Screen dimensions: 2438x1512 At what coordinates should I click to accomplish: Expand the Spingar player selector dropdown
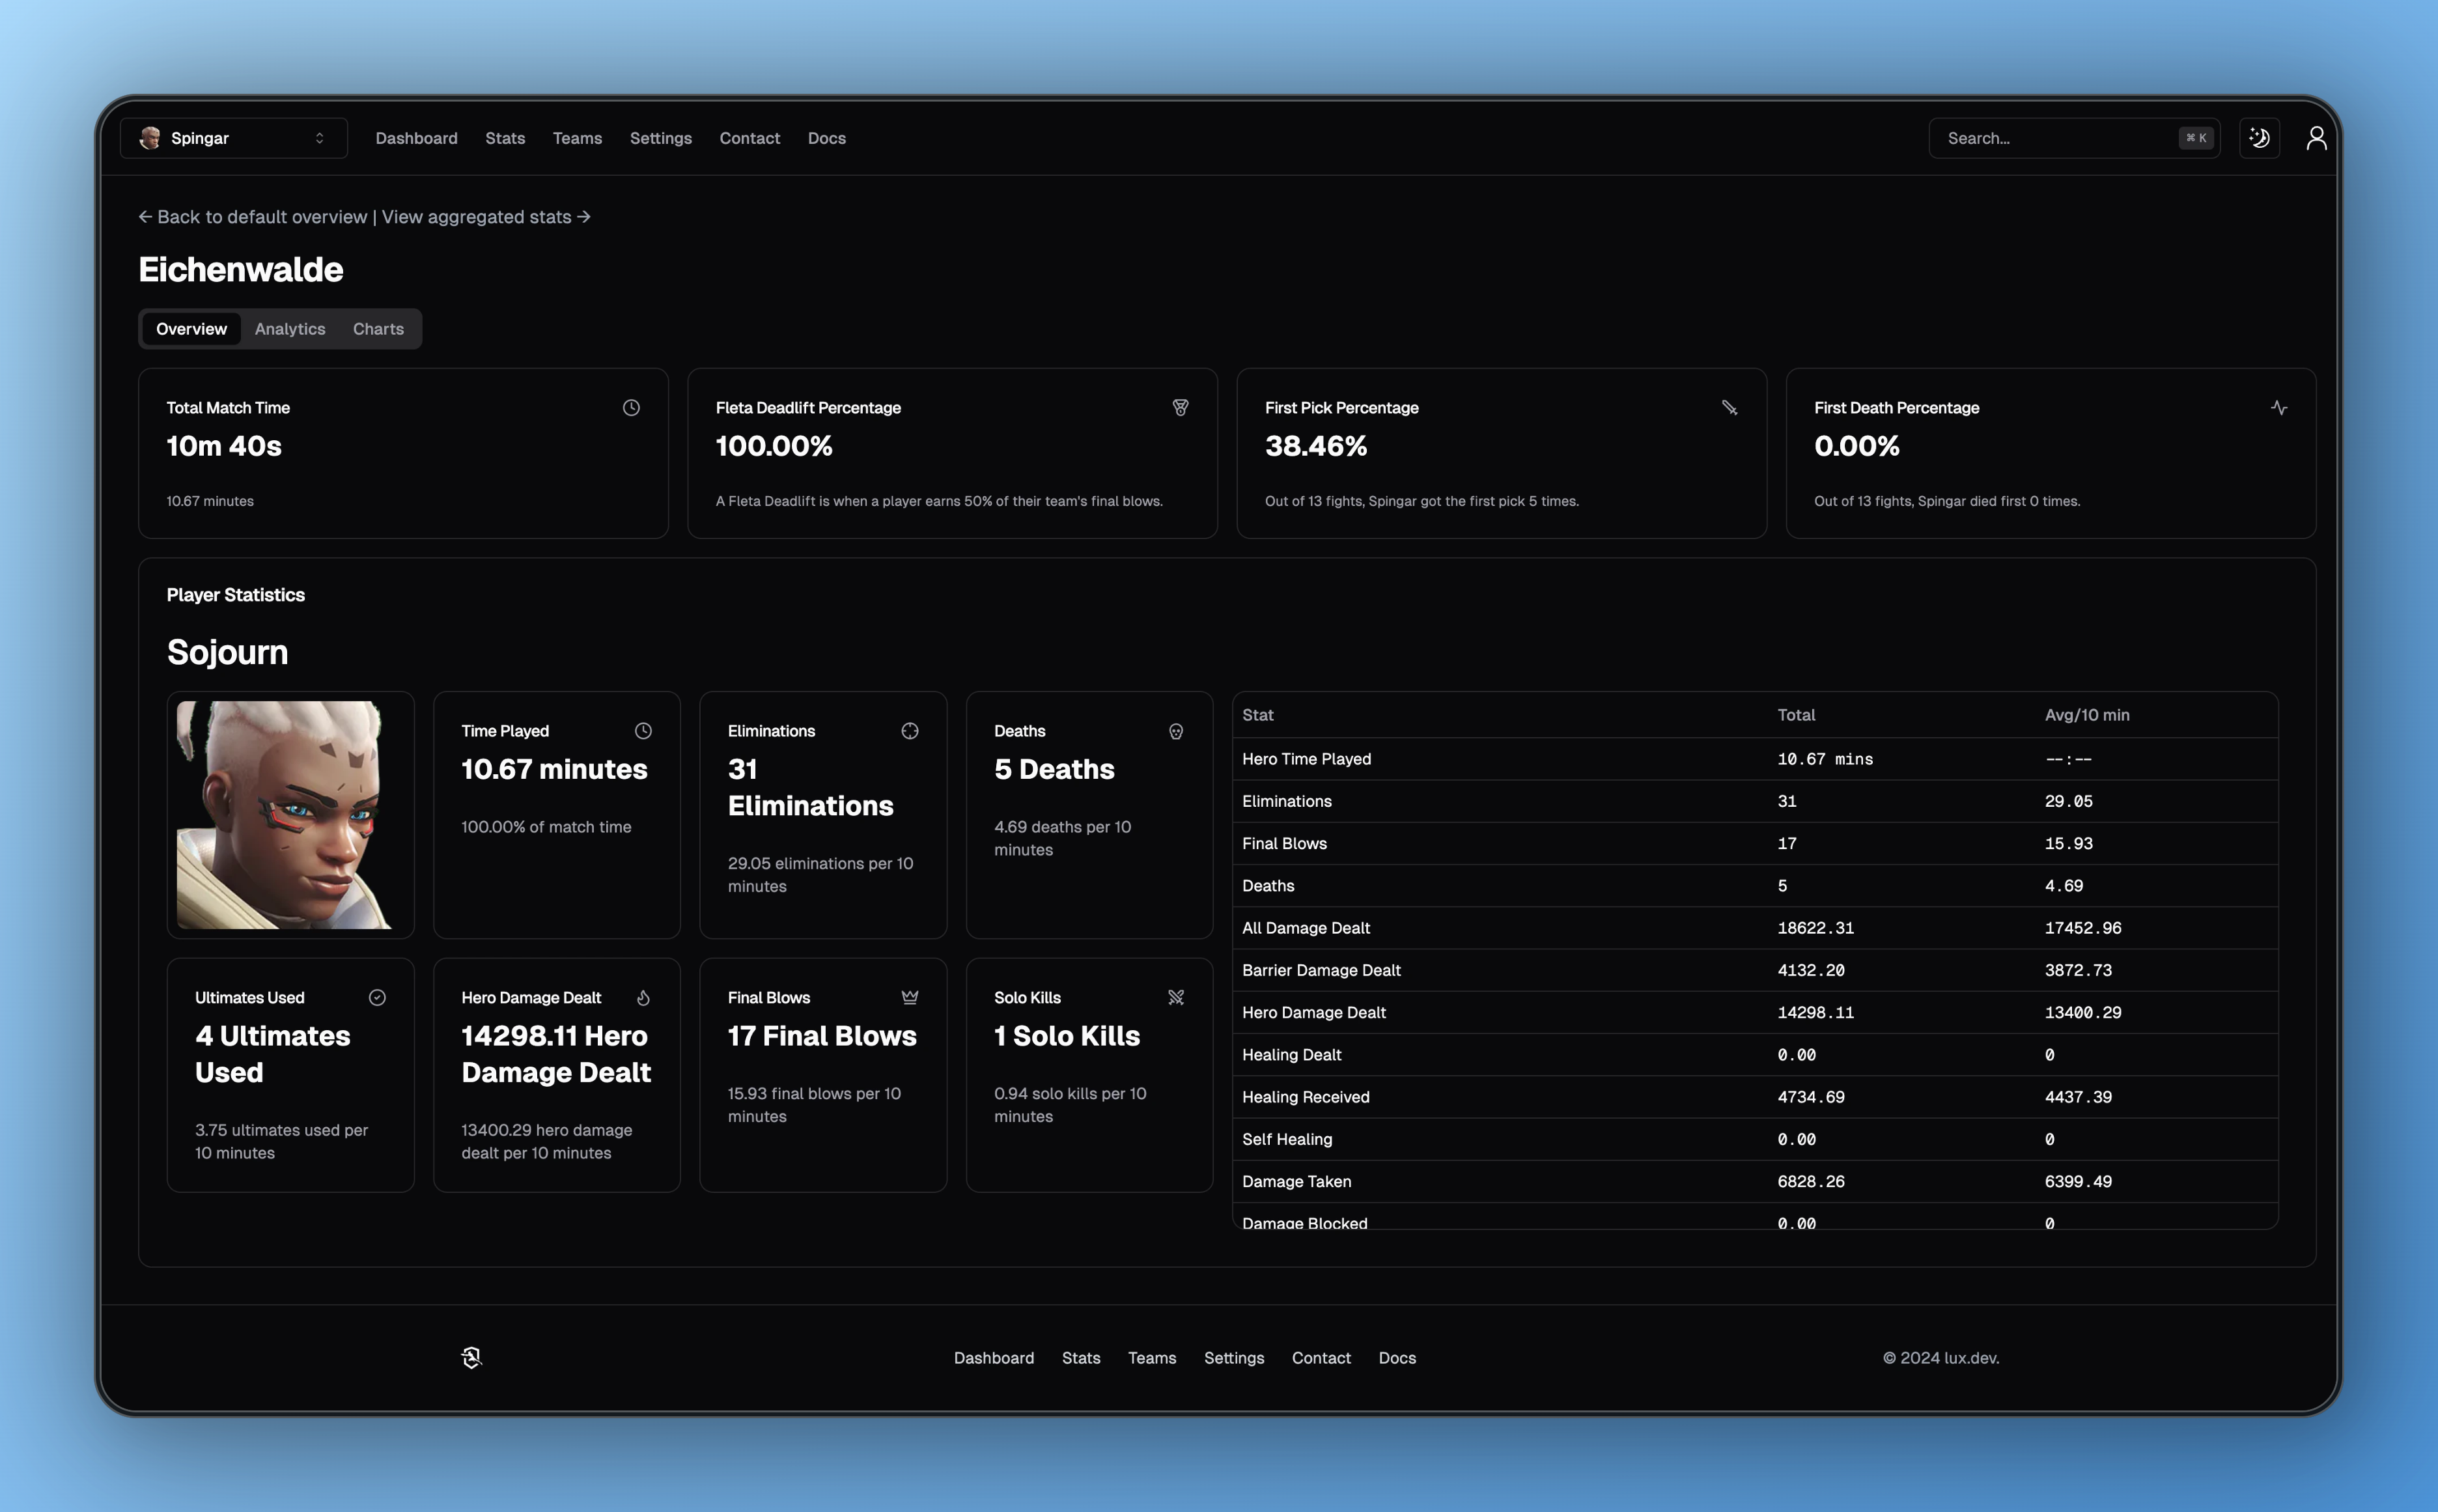(x=234, y=138)
